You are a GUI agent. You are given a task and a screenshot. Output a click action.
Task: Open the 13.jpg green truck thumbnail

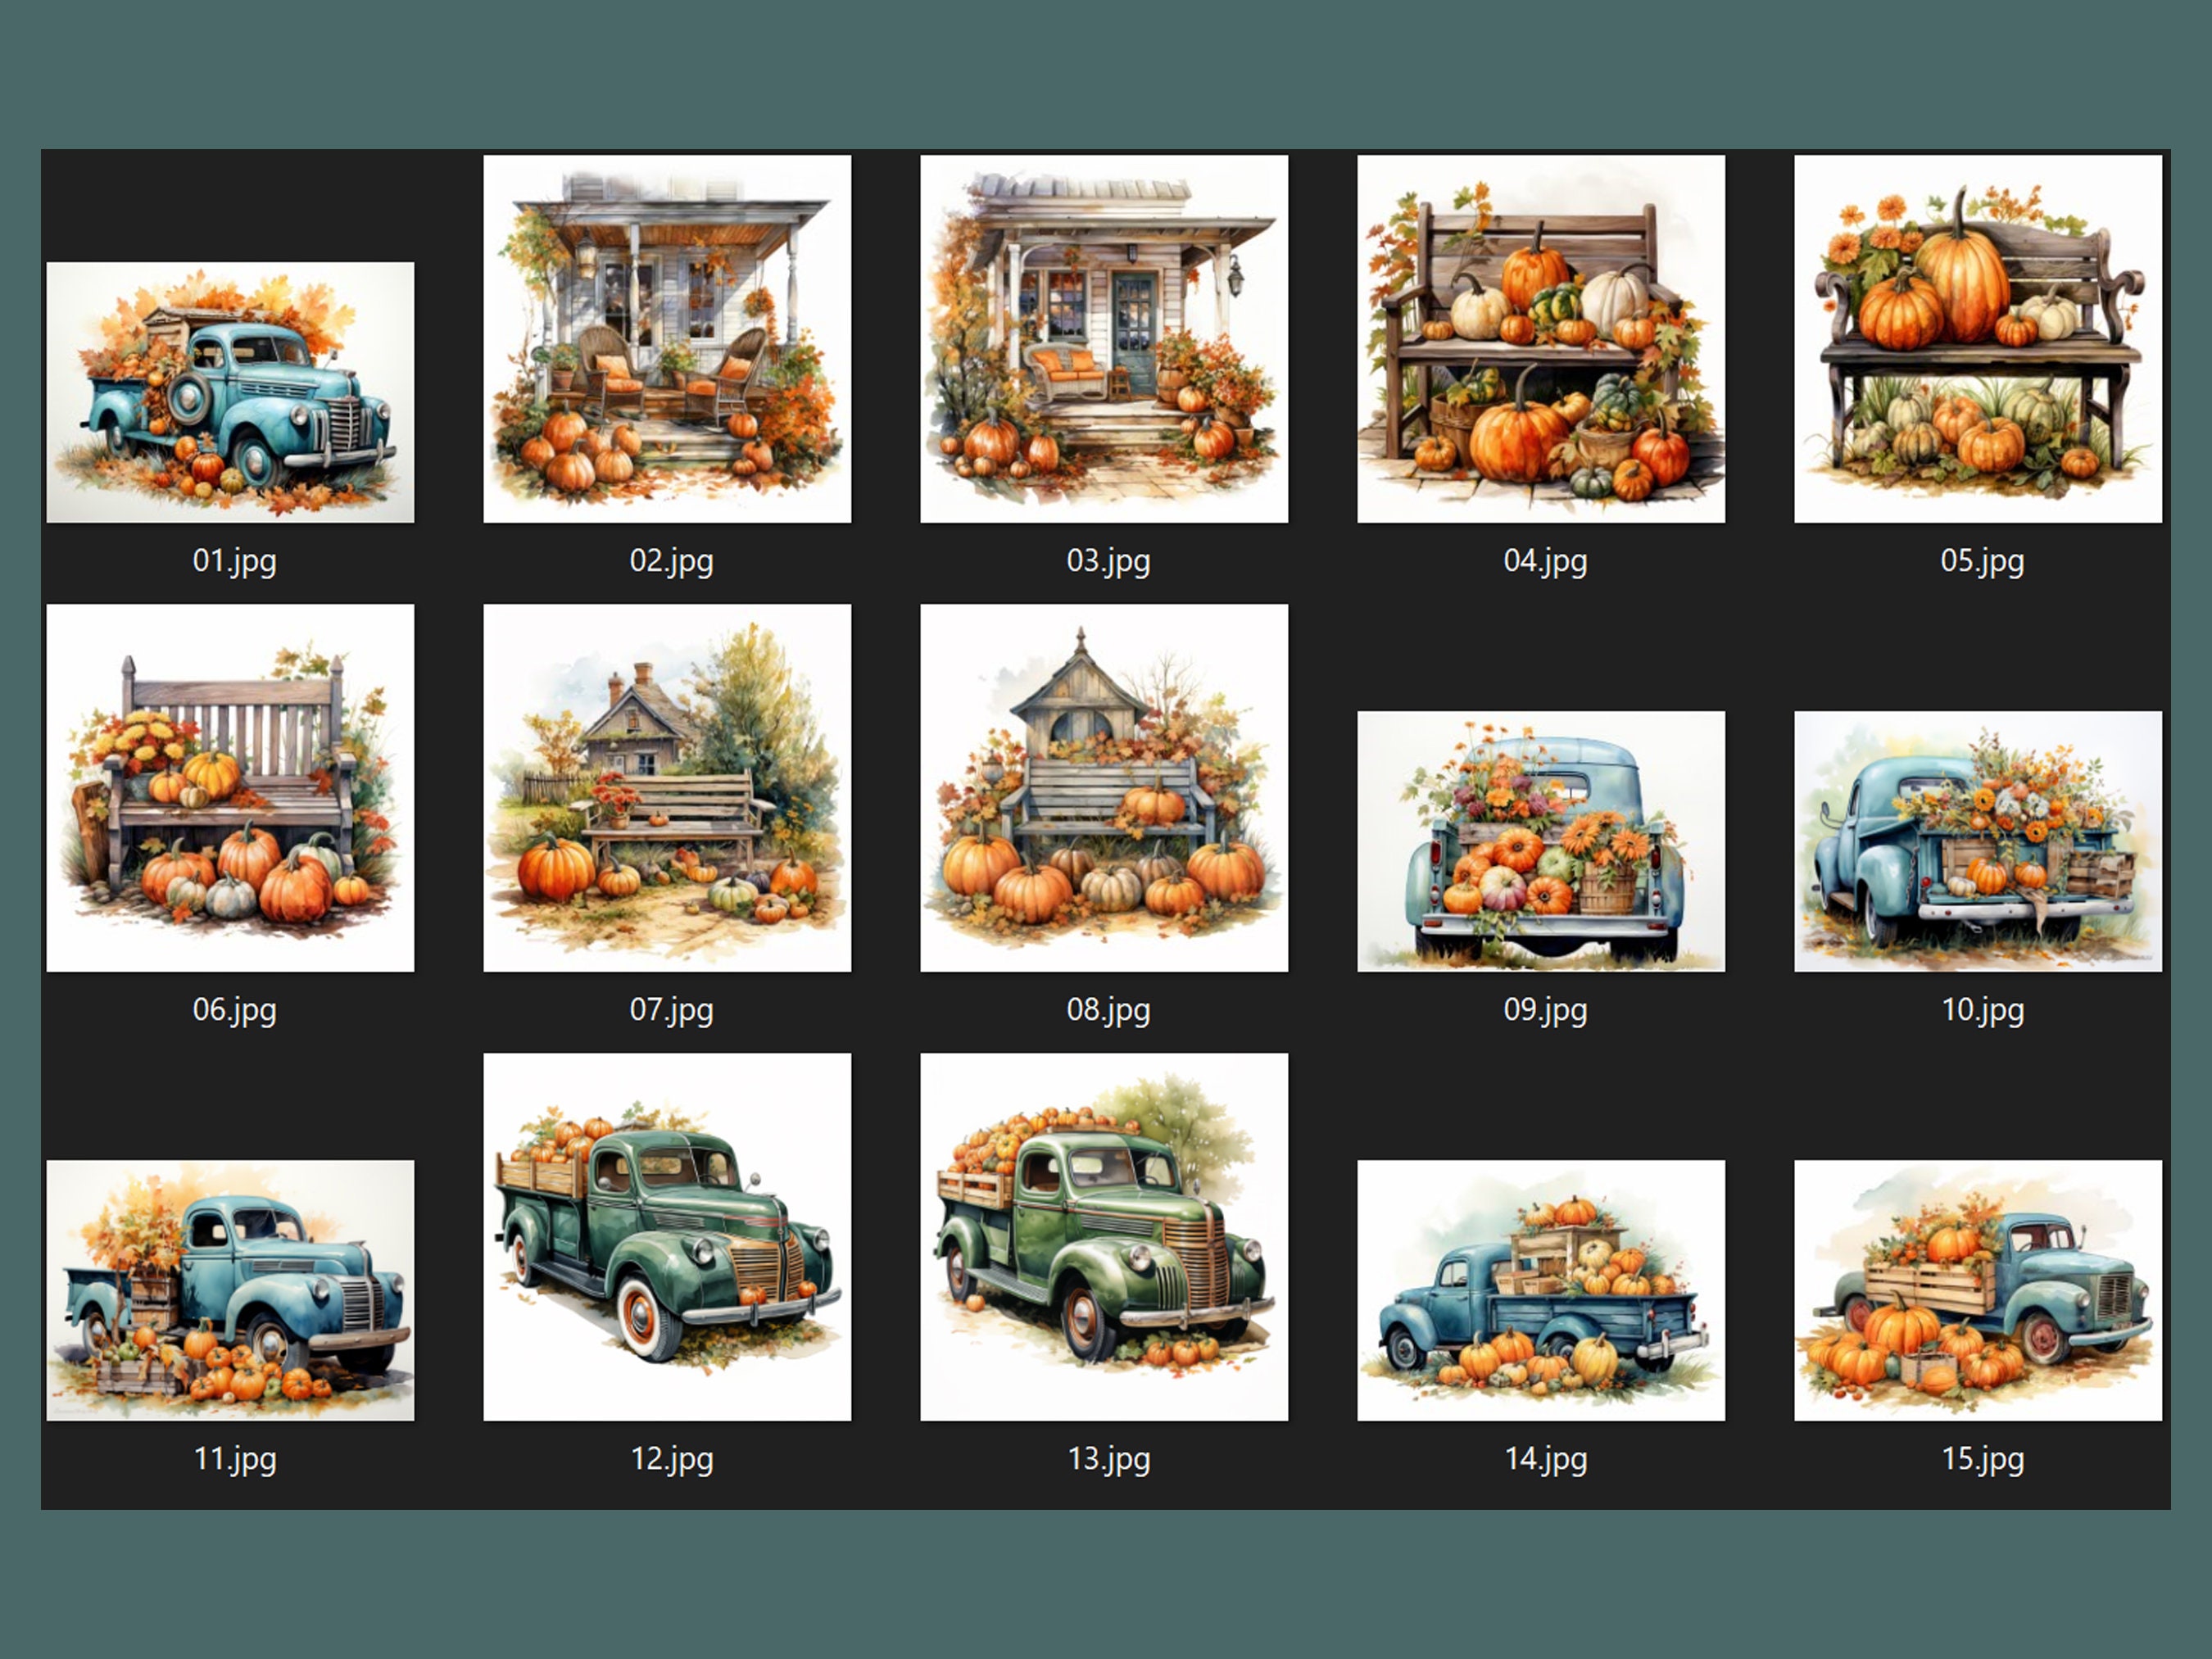point(1104,1236)
